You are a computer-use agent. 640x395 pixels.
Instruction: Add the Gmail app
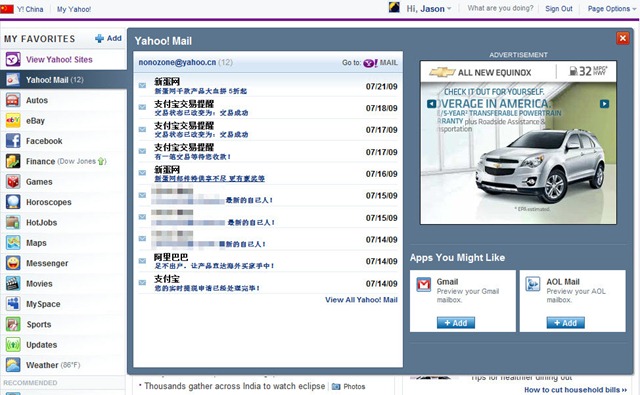click(x=456, y=323)
